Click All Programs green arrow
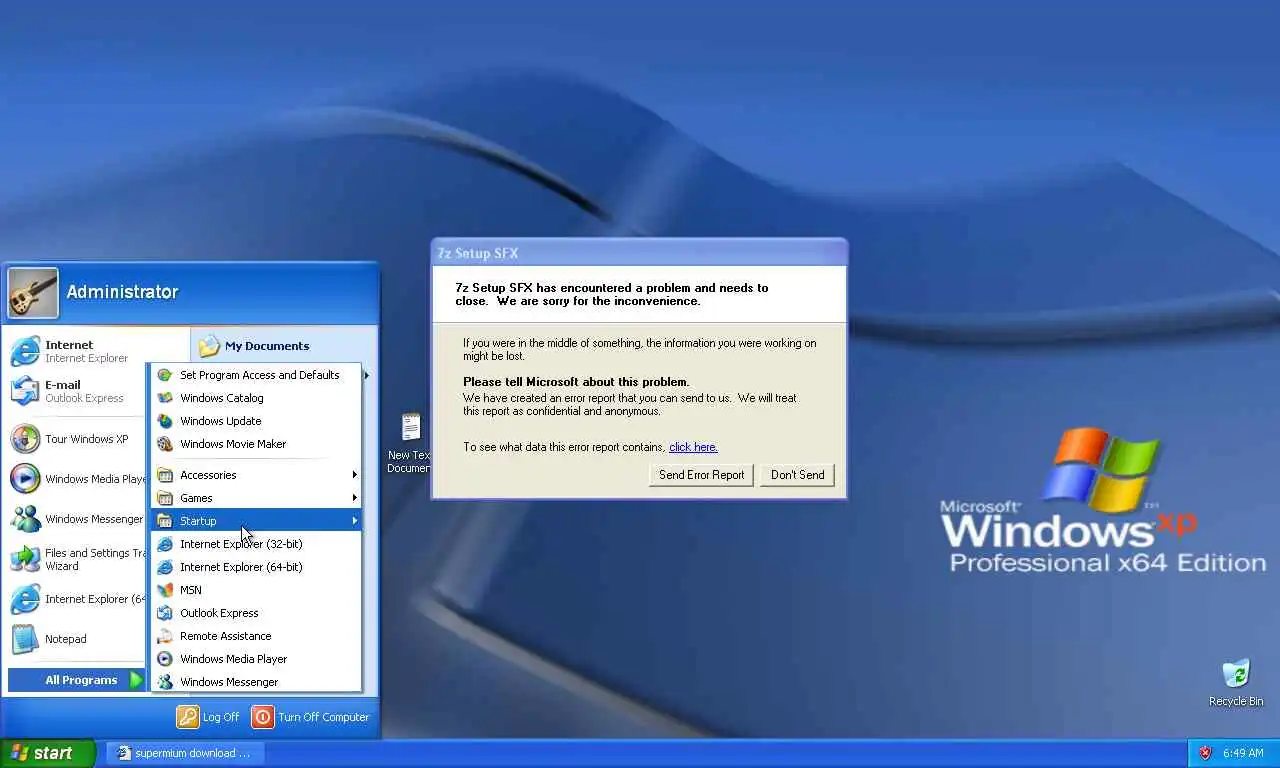This screenshot has width=1280, height=768. [137, 680]
